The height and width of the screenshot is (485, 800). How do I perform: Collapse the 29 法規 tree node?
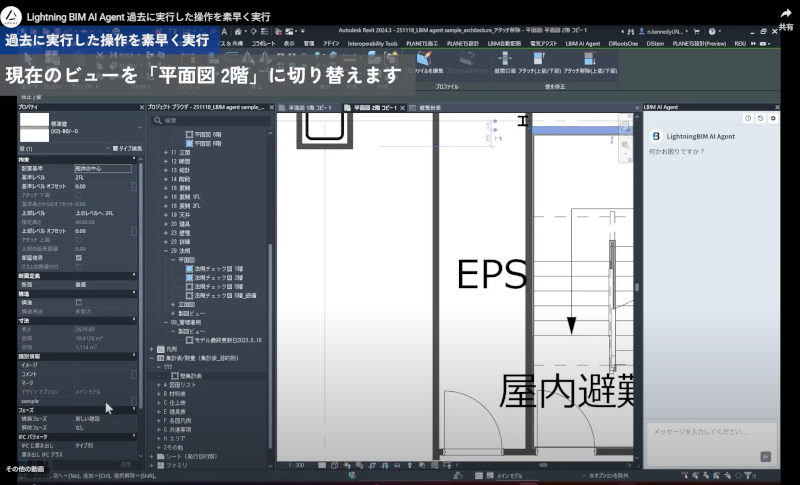tap(167, 250)
